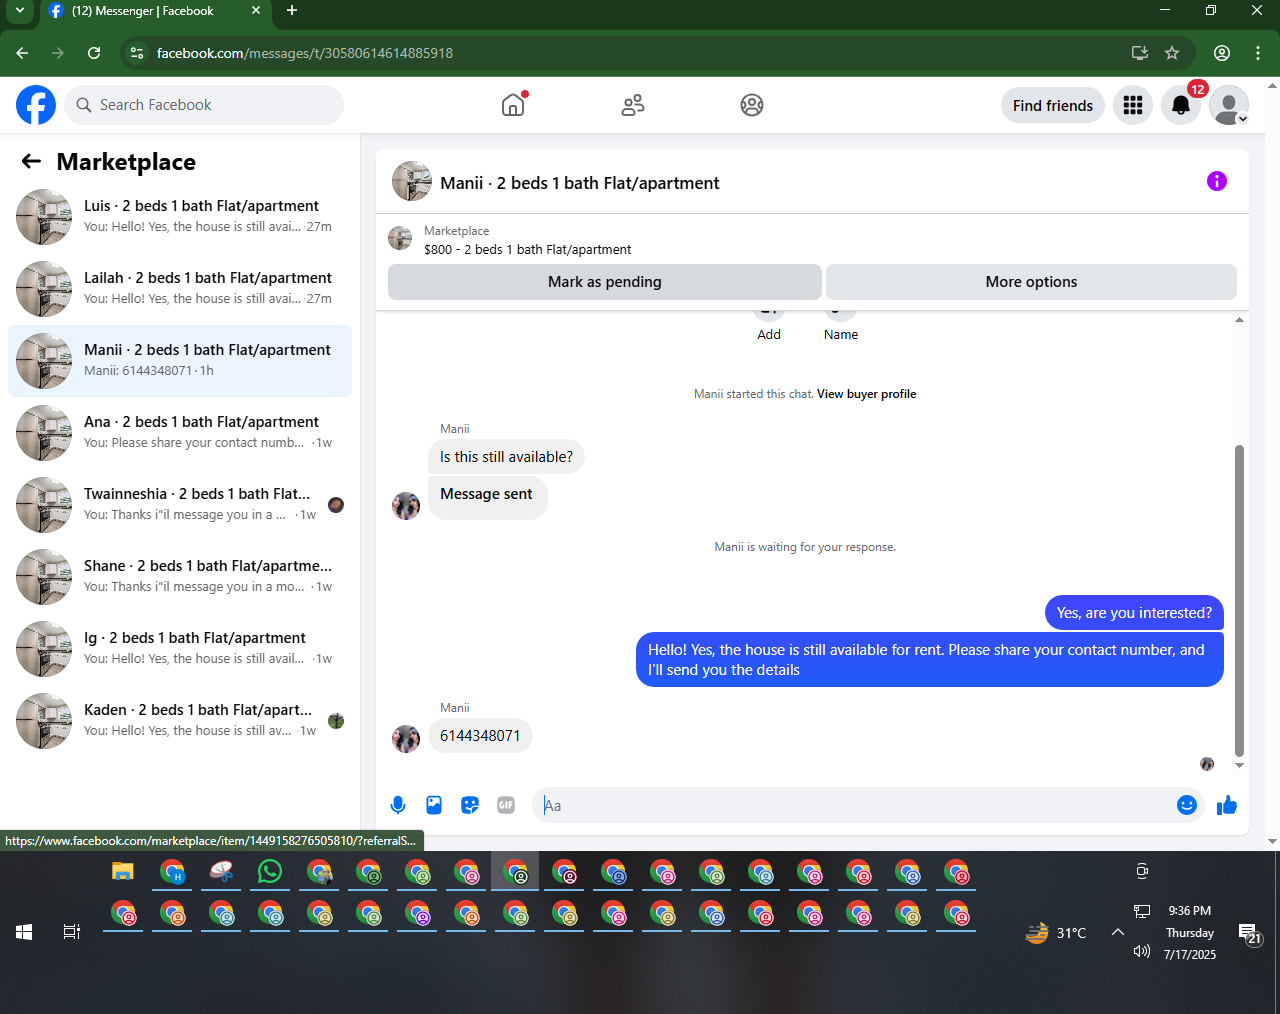Click the "Yes, are you interested?" message
This screenshot has height=1014, width=1280.
pyautogui.click(x=1134, y=613)
